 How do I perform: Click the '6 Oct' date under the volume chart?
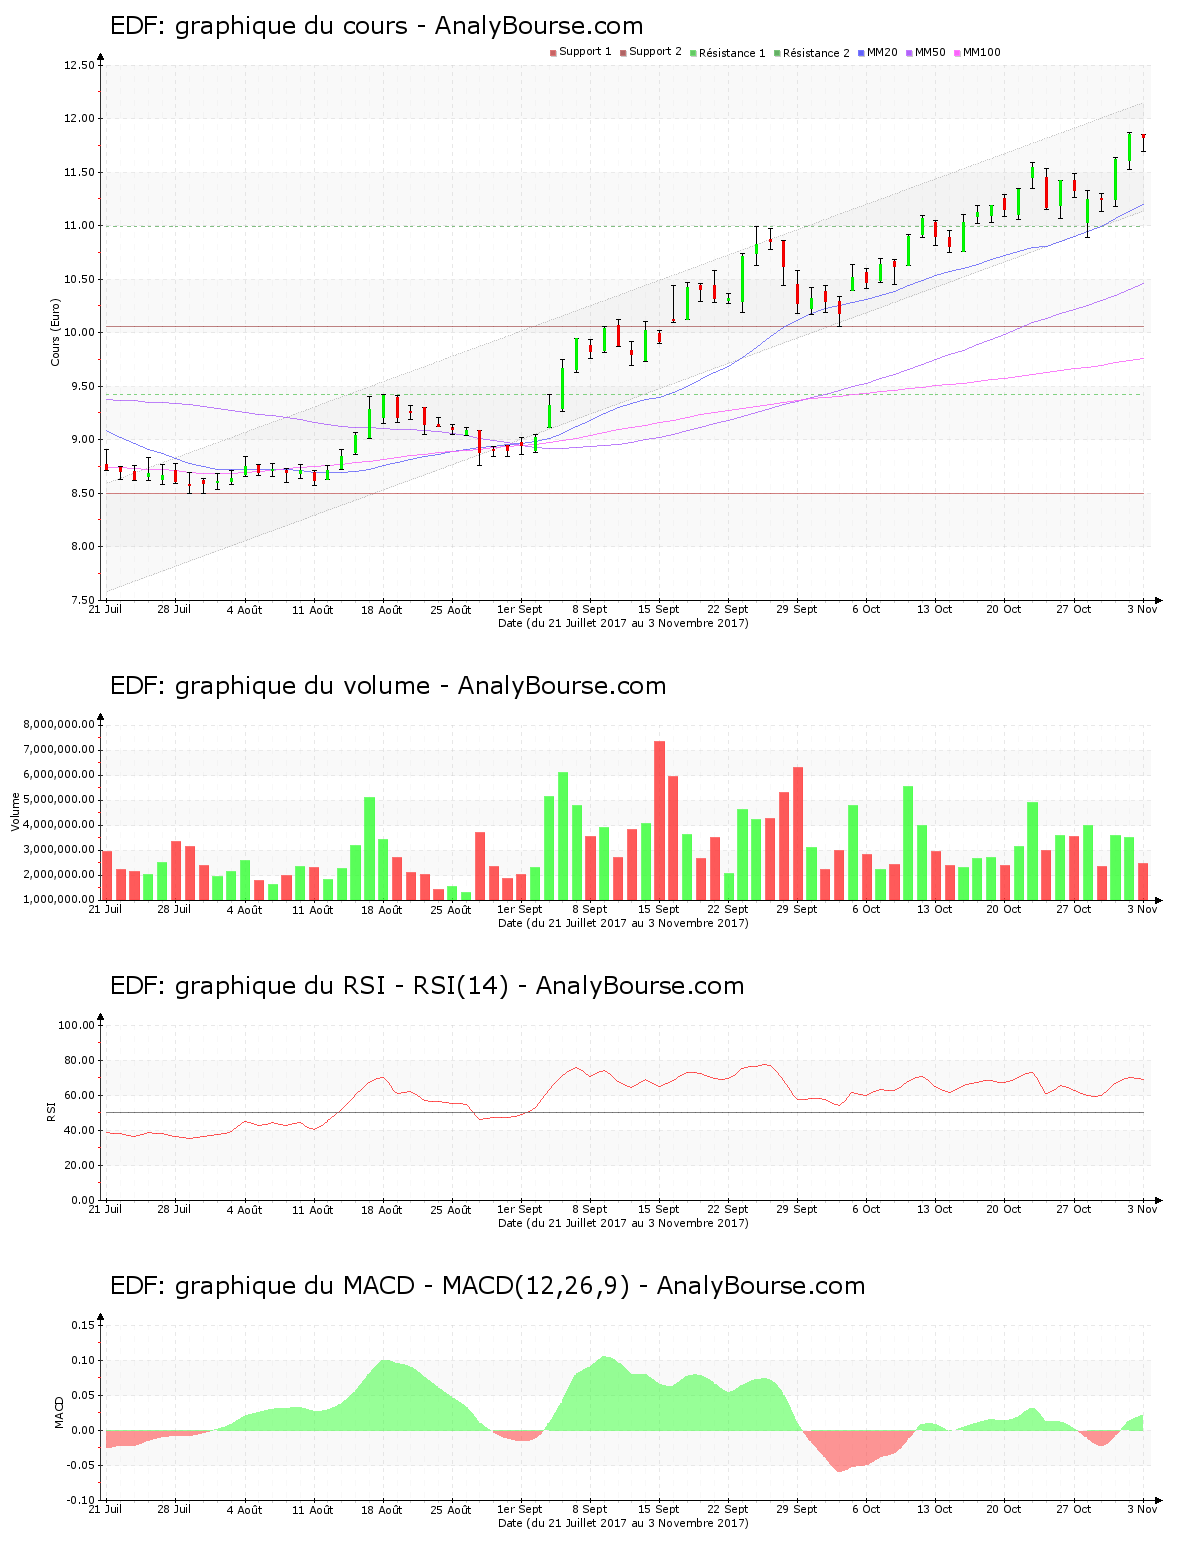[866, 910]
